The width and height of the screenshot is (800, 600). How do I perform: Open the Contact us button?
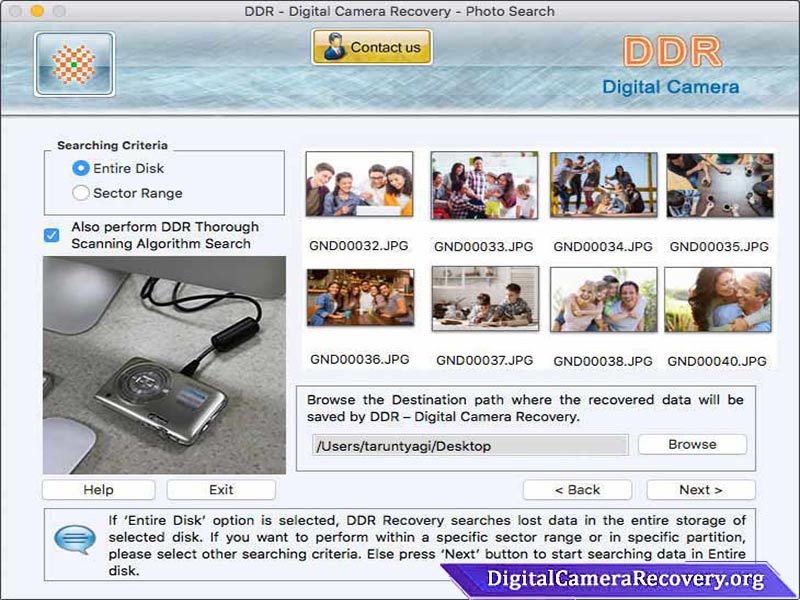tap(372, 47)
